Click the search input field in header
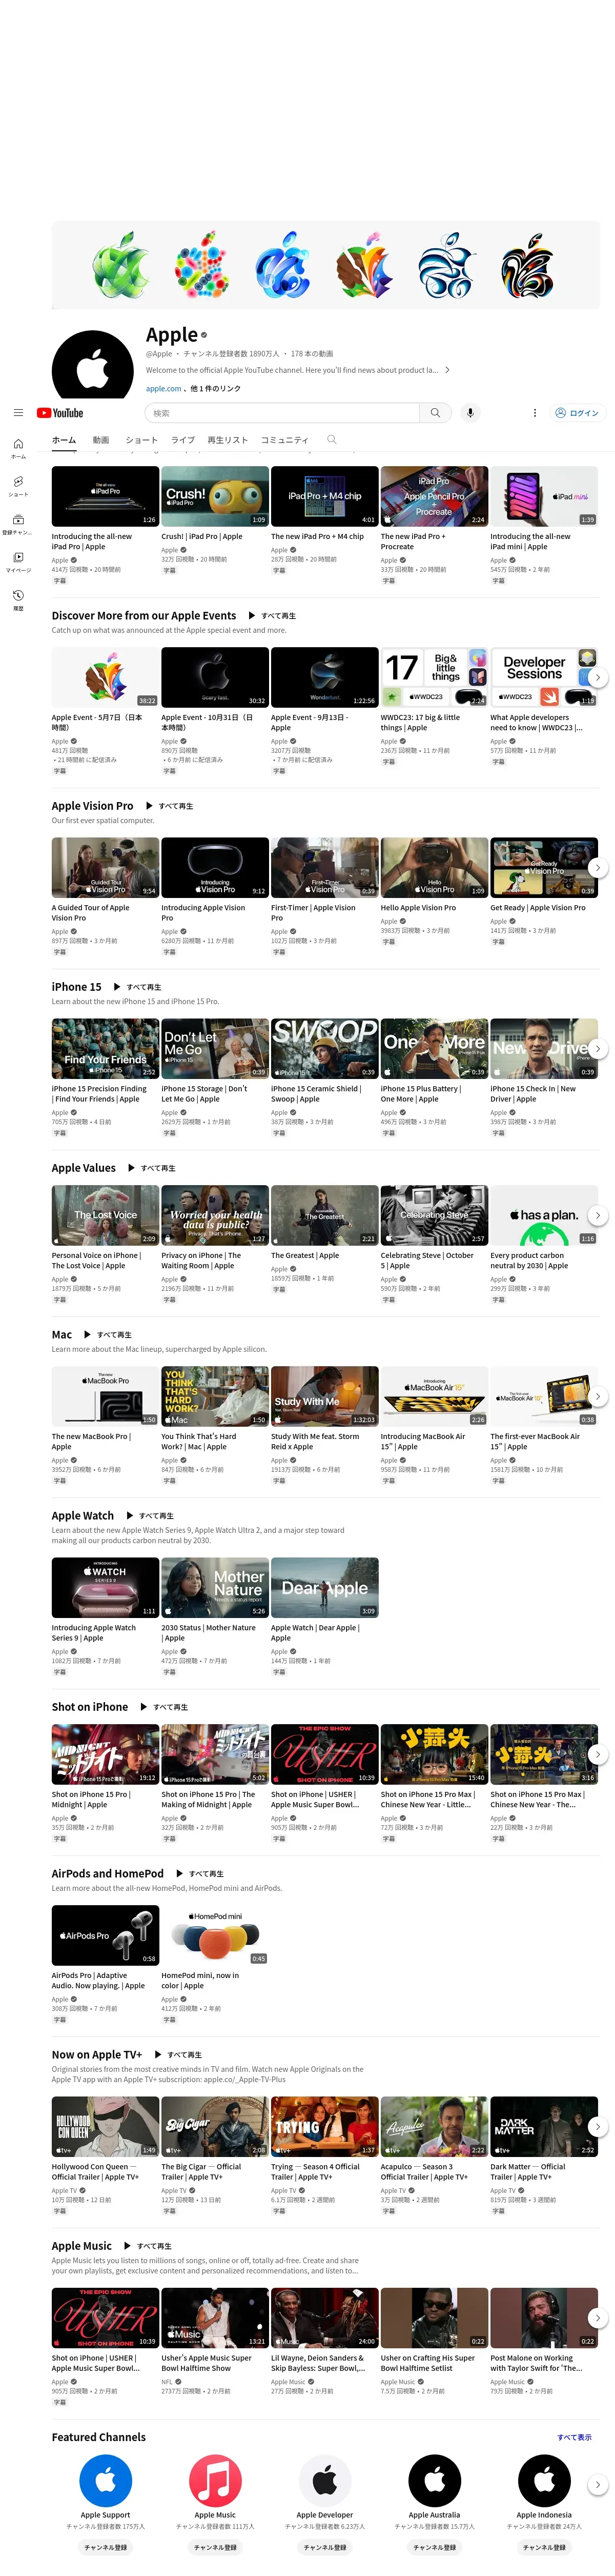Image resolution: width=615 pixels, height=2576 pixels. coord(282,413)
